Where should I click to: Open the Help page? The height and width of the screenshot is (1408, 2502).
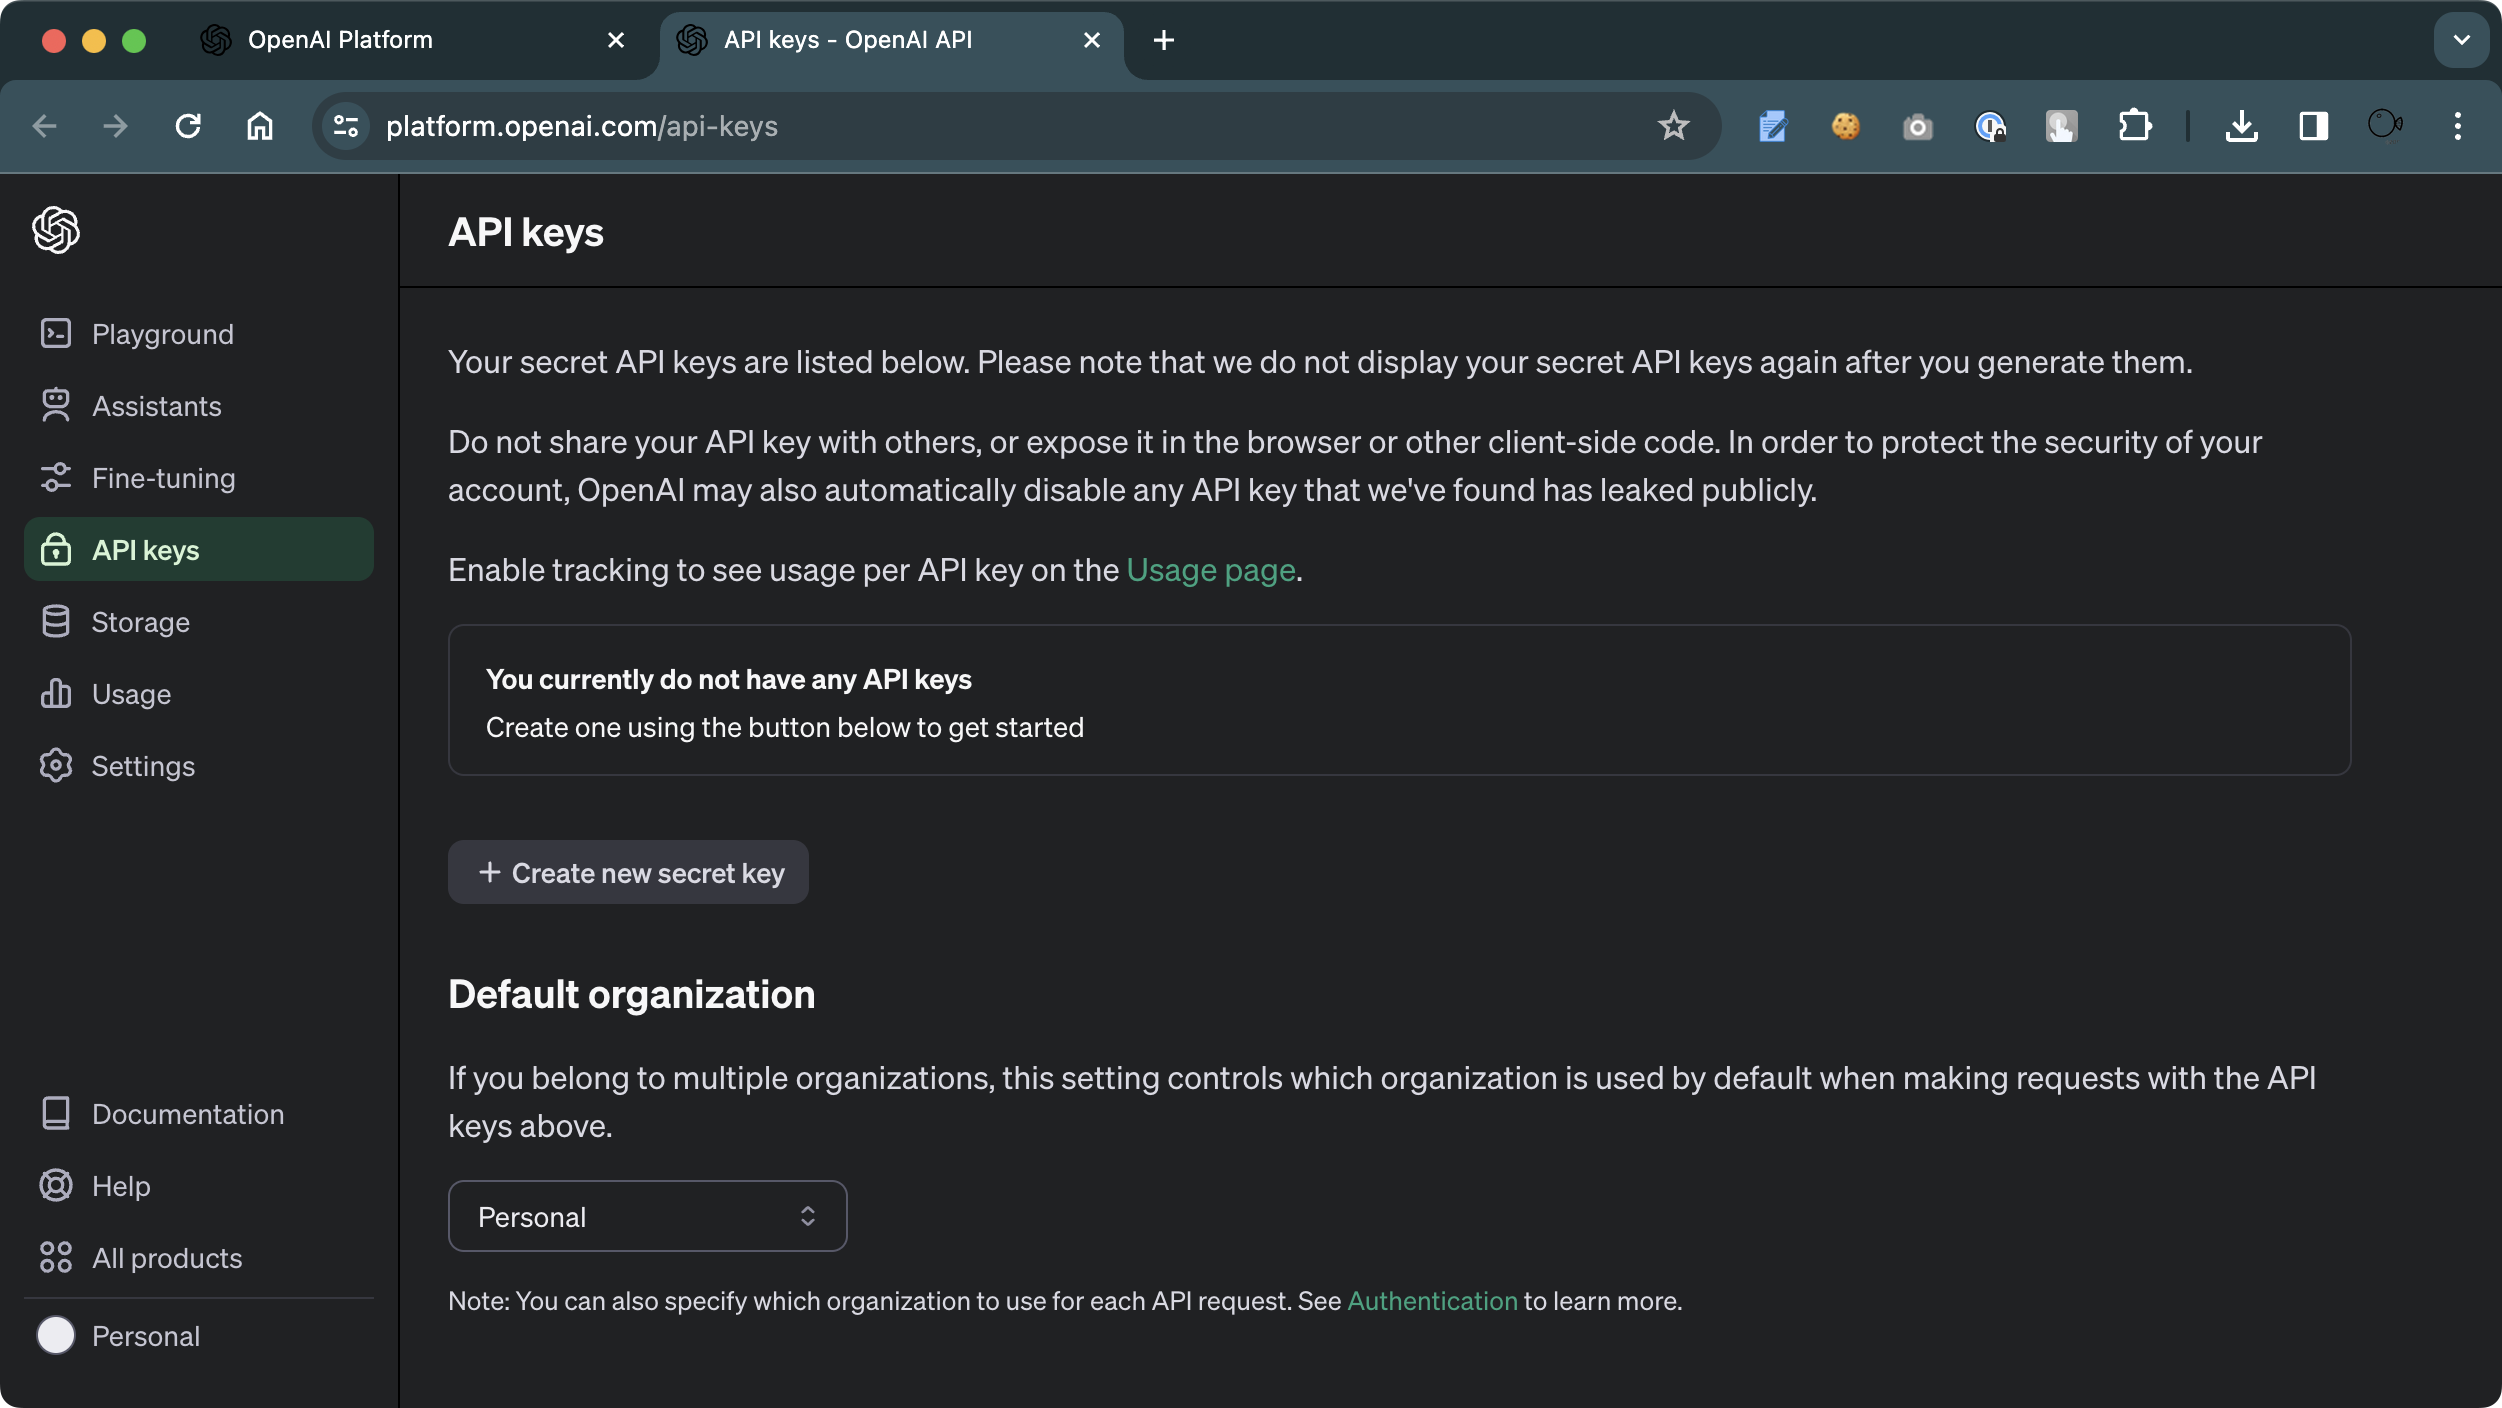click(x=121, y=1186)
